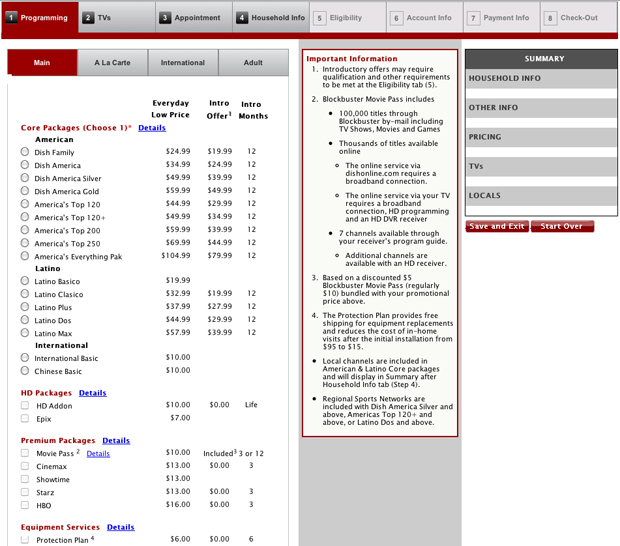Choose America's Top 120 package
620x546 pixels.
pyautogui.click(x=25, y=204)
